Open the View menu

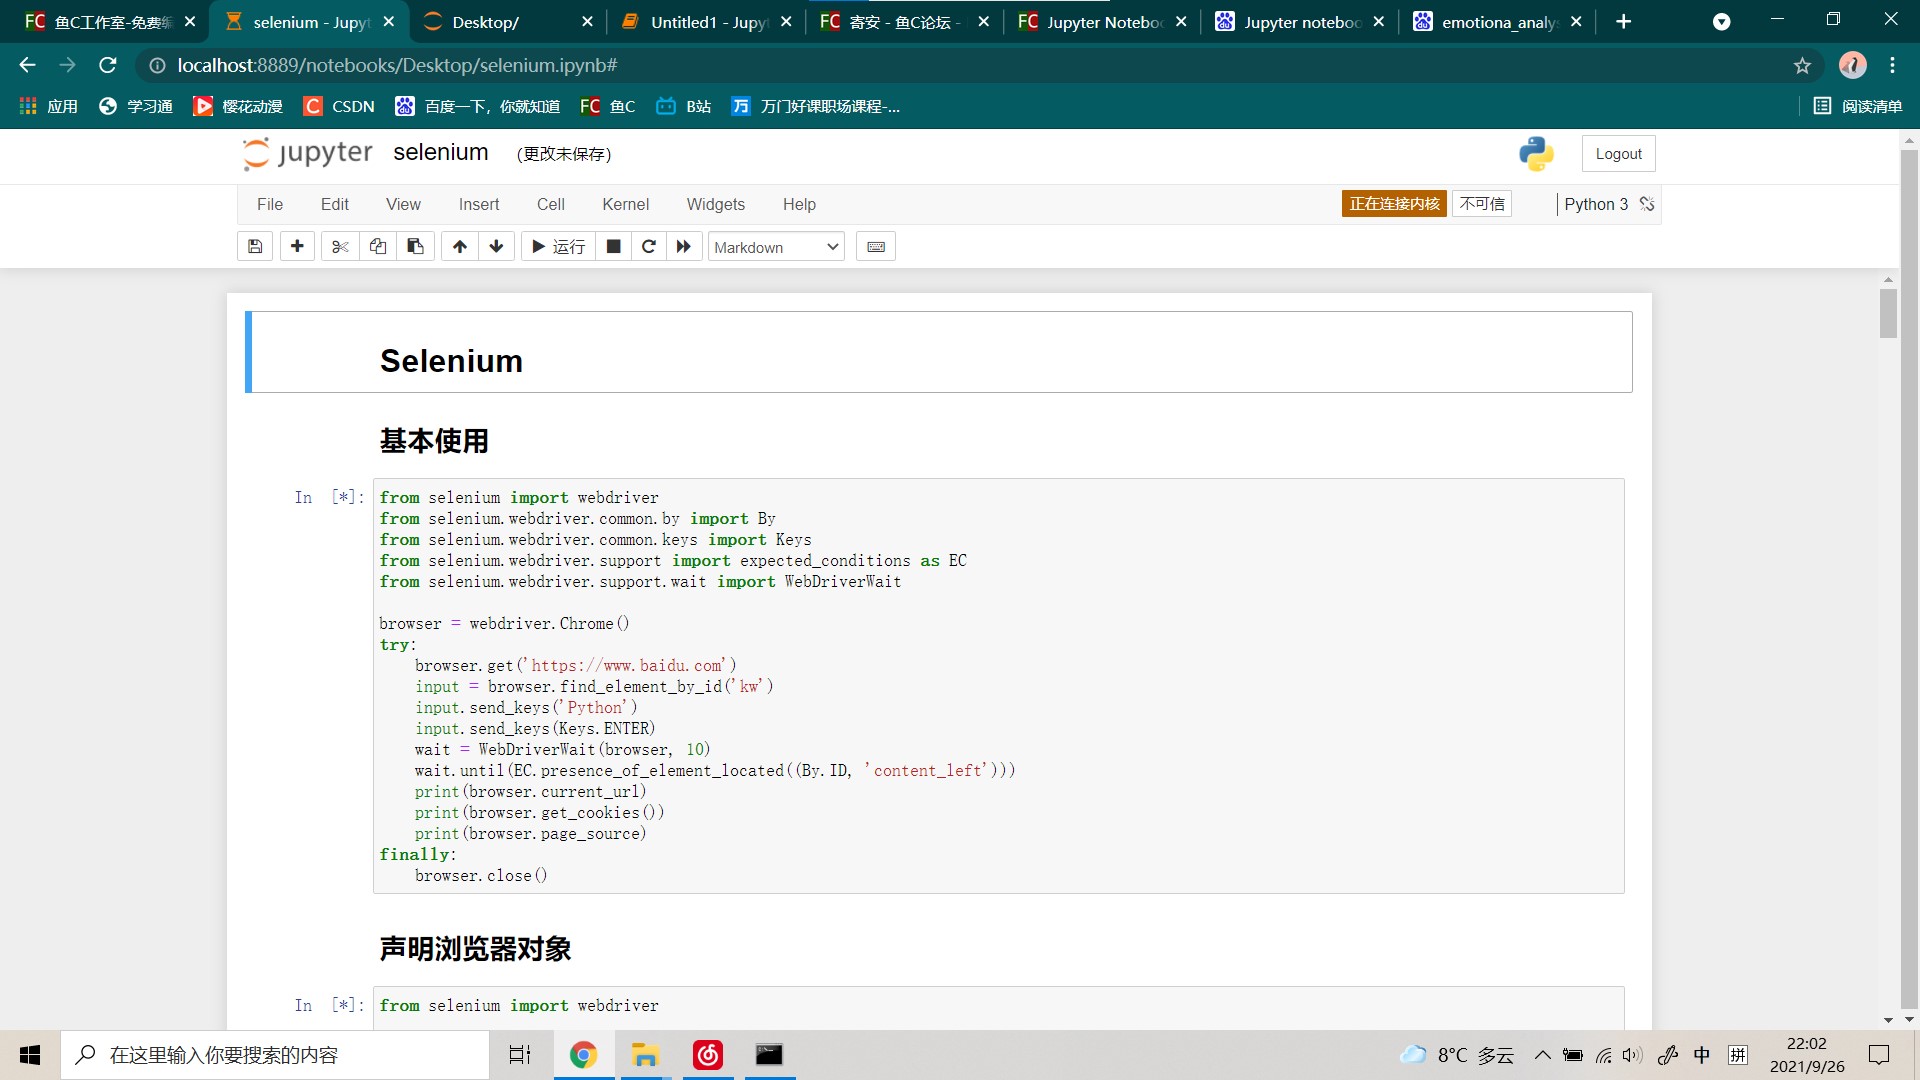tap(403, 204)
